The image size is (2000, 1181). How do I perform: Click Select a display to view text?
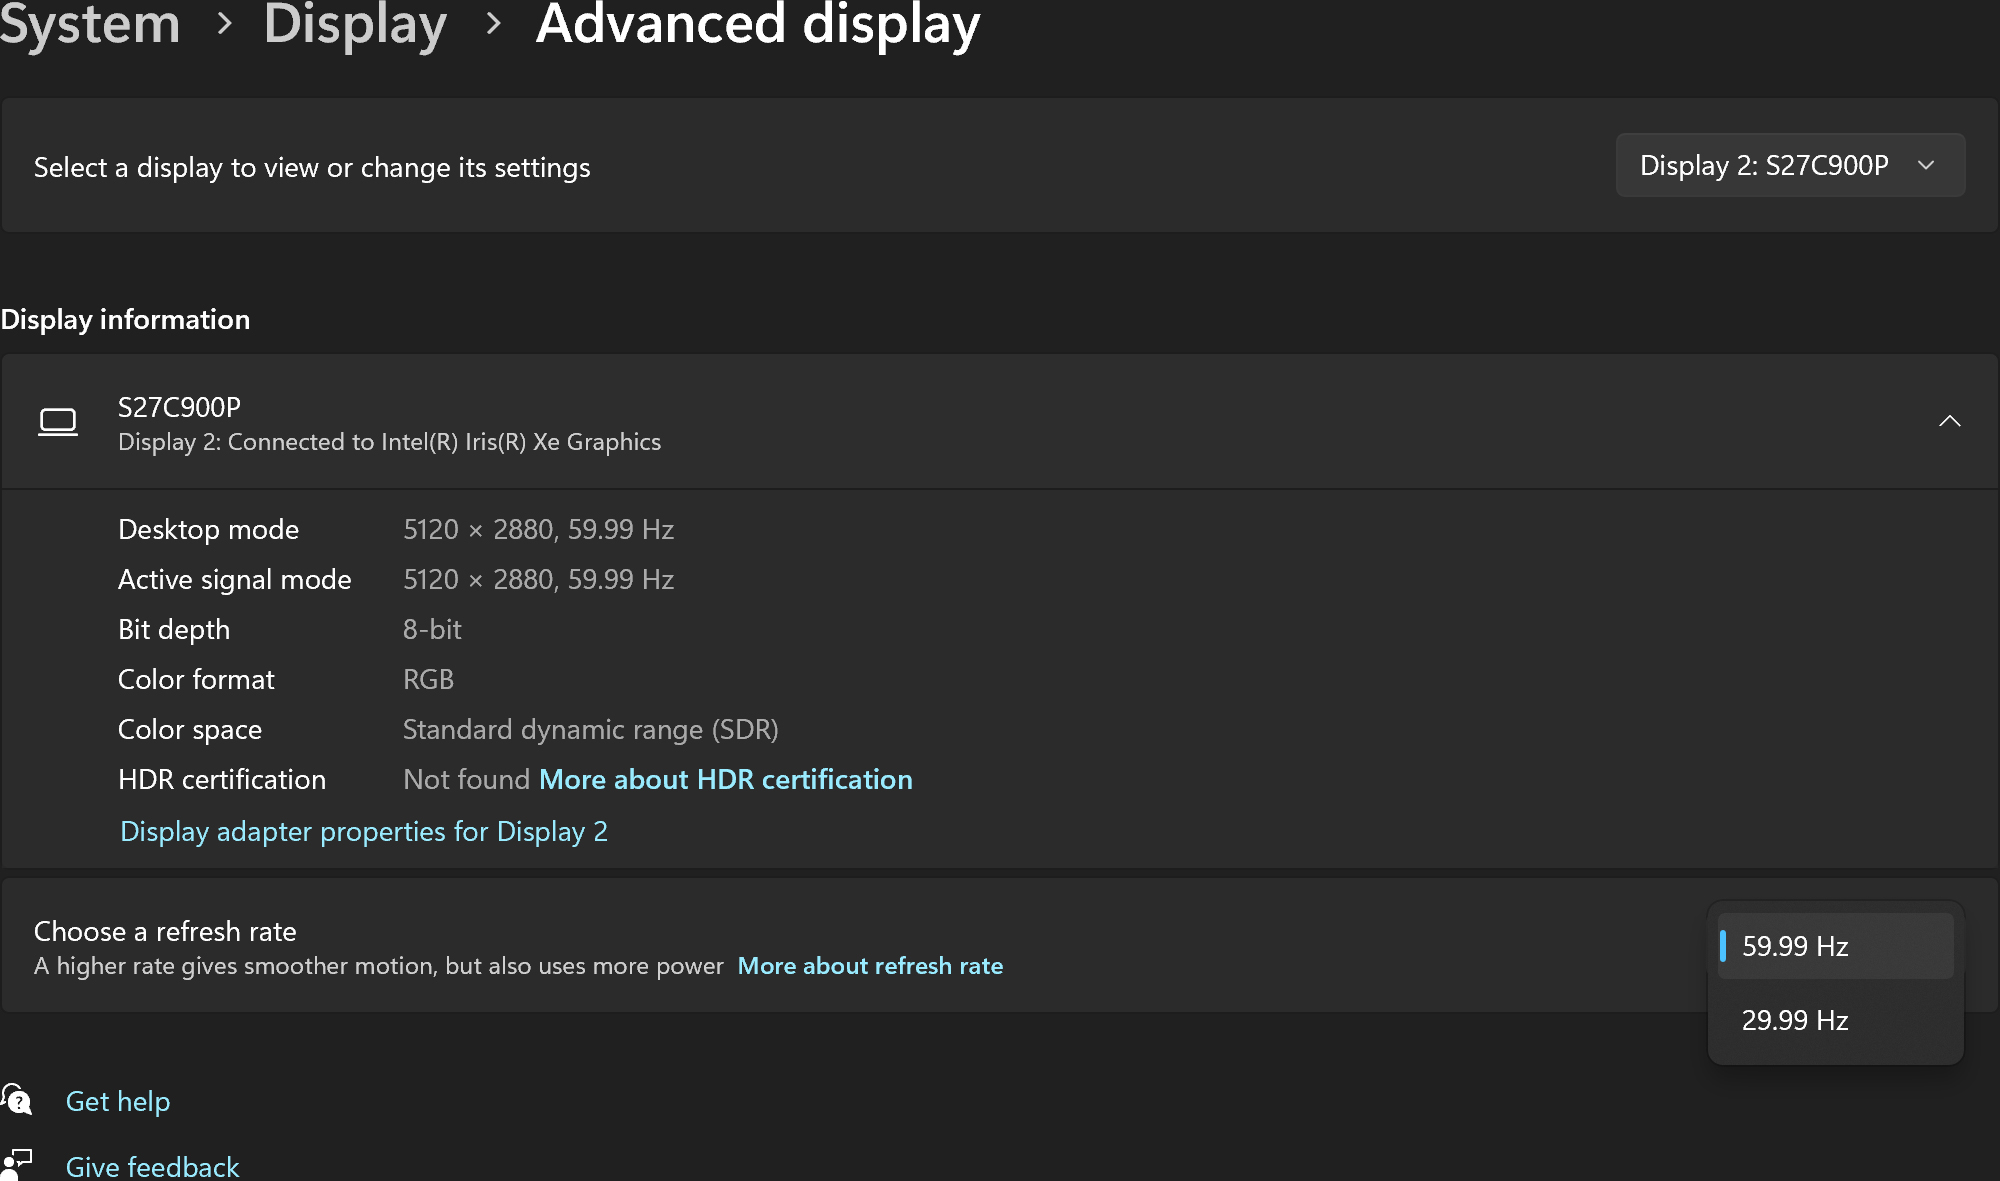312,167
